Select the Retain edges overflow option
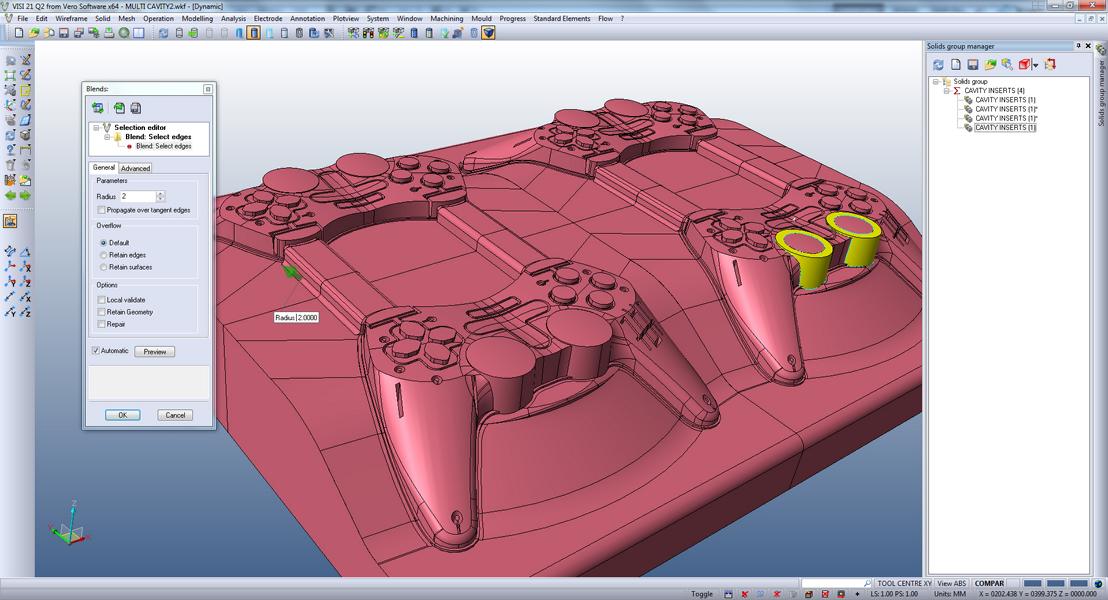The image size is (1108, 600). pyautogui.click(x=103, y=254)
